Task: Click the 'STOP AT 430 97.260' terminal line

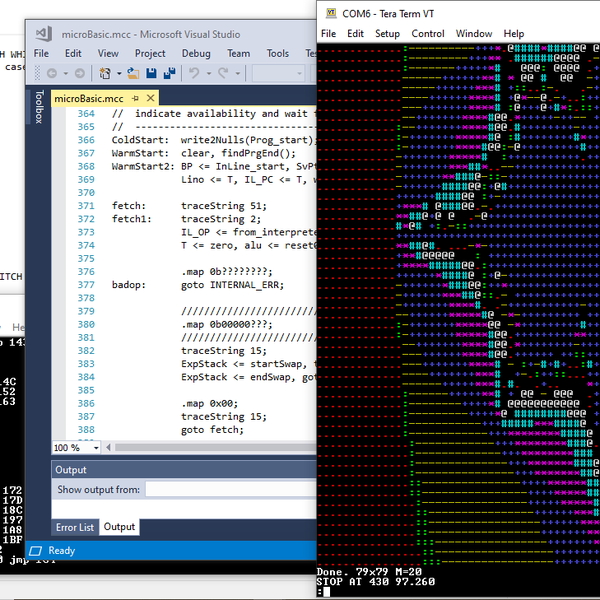Action: (375, 582)
